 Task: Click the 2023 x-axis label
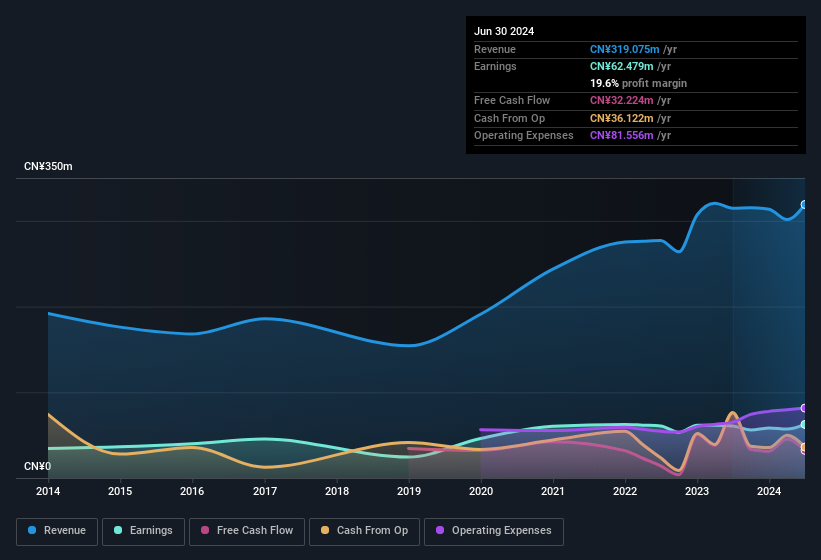(697, 491)
